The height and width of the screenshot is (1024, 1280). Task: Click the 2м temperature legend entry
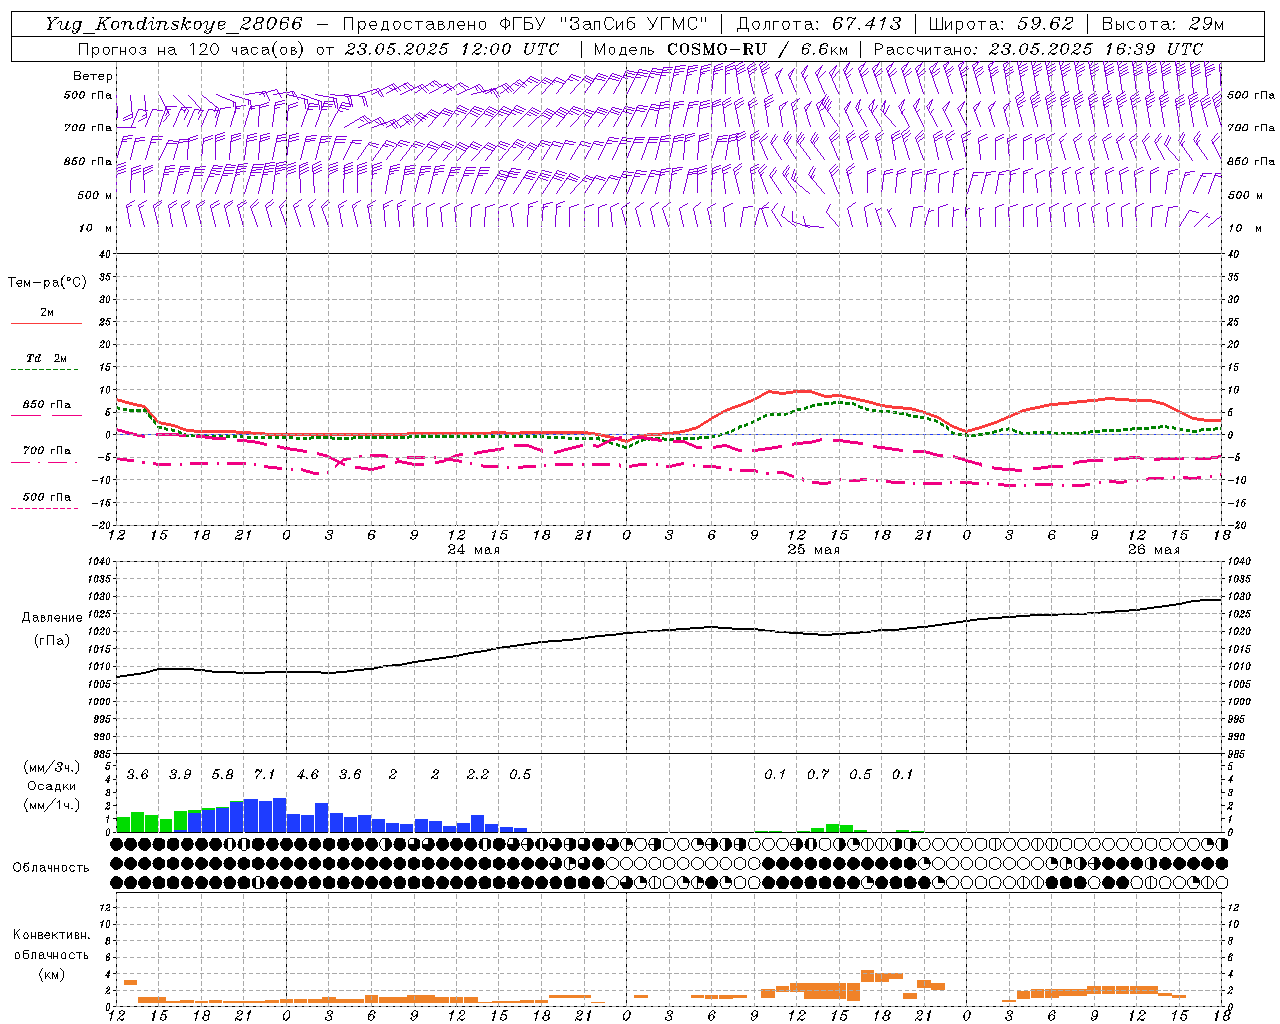[x=47, y=312]
